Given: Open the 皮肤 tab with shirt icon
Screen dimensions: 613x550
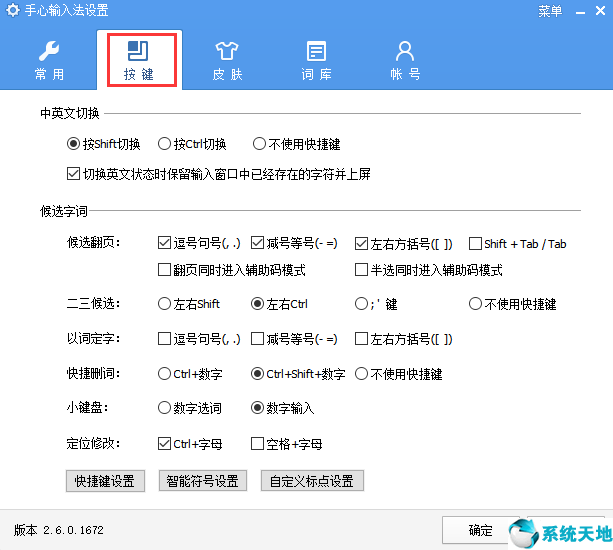Looking at the screenshot, I should (228, 60).
